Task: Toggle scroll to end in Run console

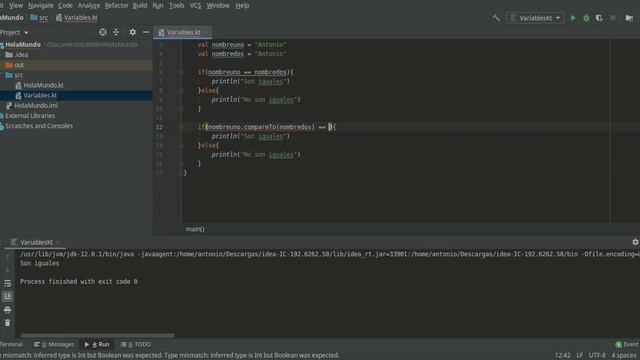Action: coord(7,296)
